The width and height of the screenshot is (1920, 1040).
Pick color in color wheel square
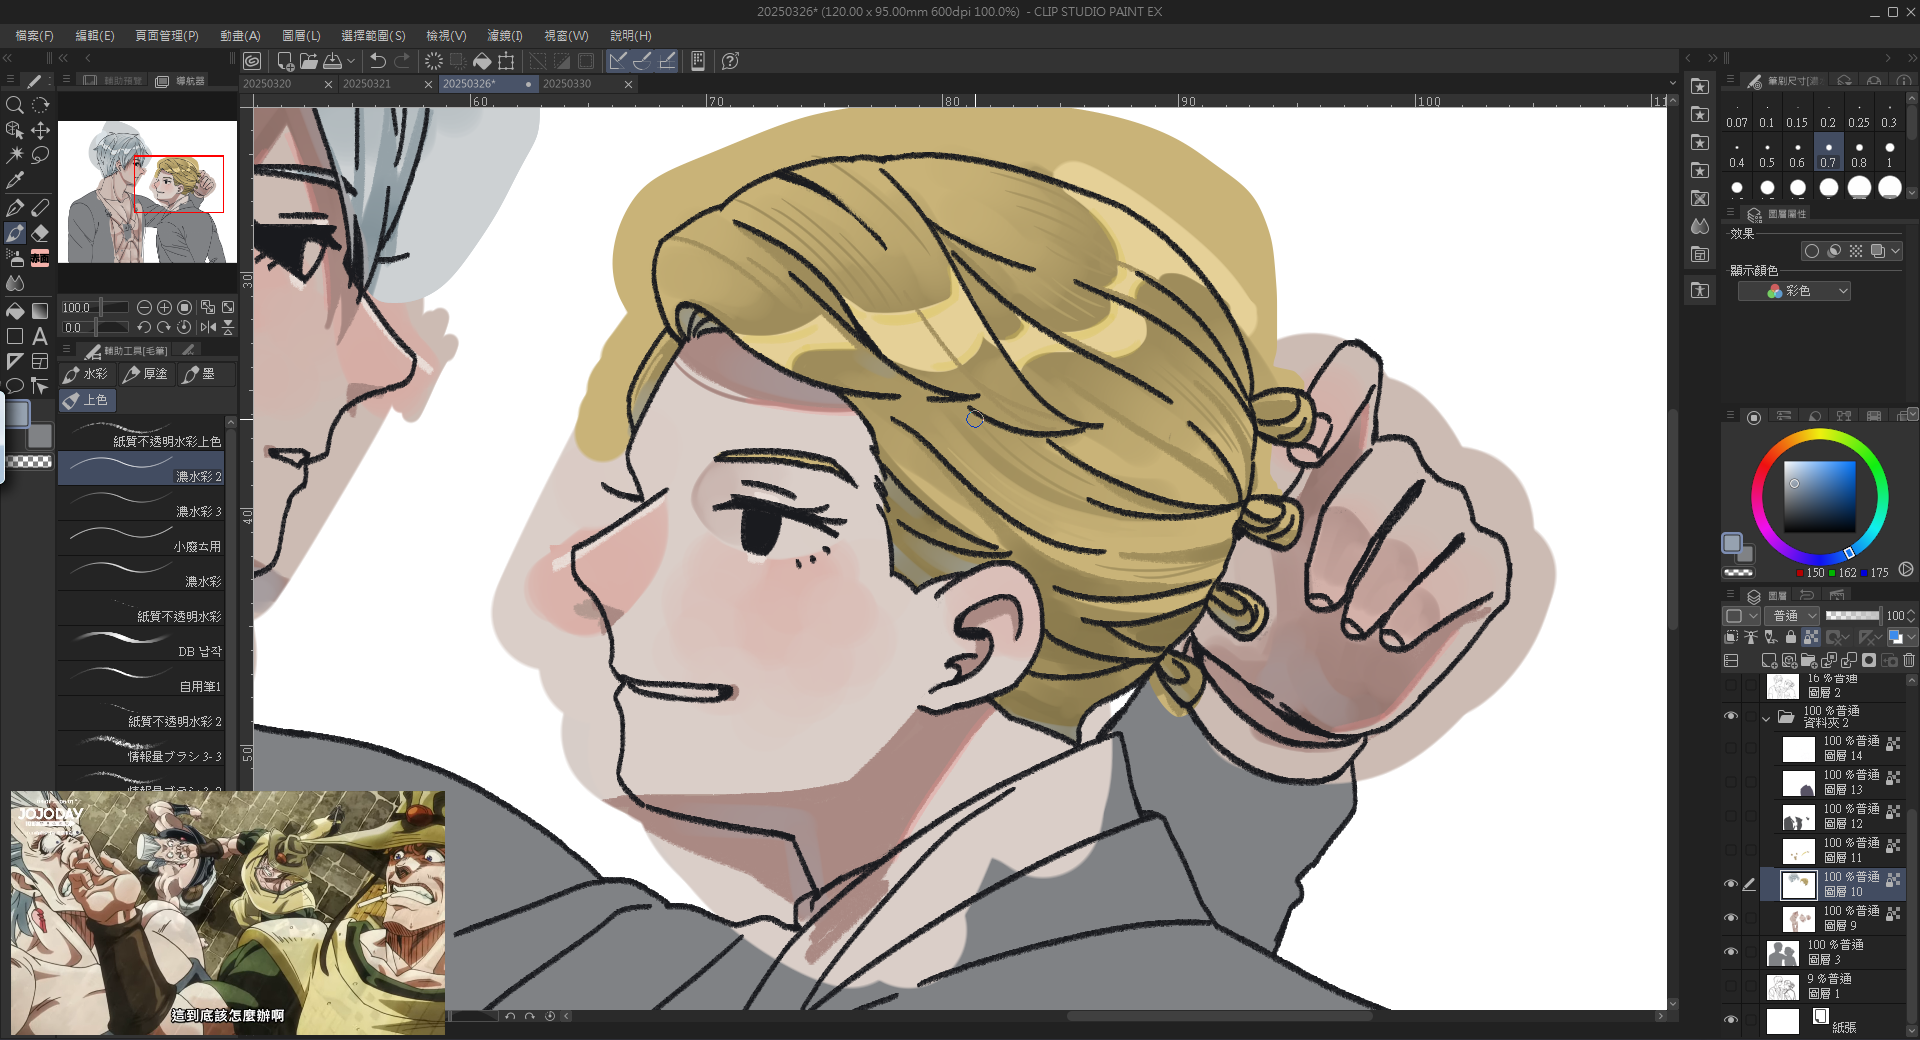click(x=1820, y=496)
